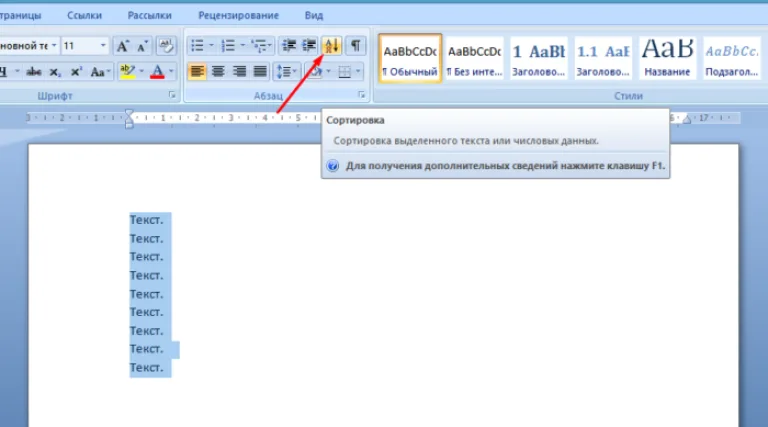Apply the Обычный style
The image size is (768, 427).
tap(410, 58)
